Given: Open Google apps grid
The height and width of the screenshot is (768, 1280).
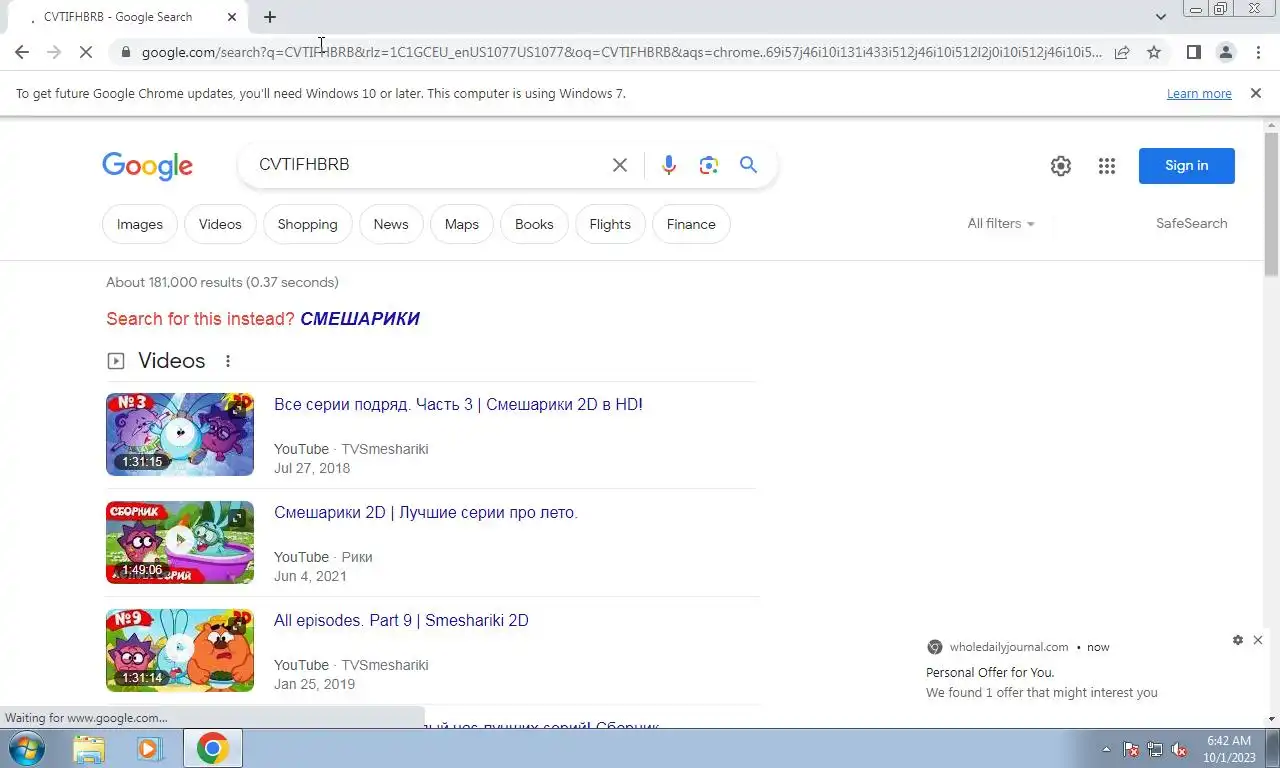Looking at the screenshot, I should [1106, 166].
